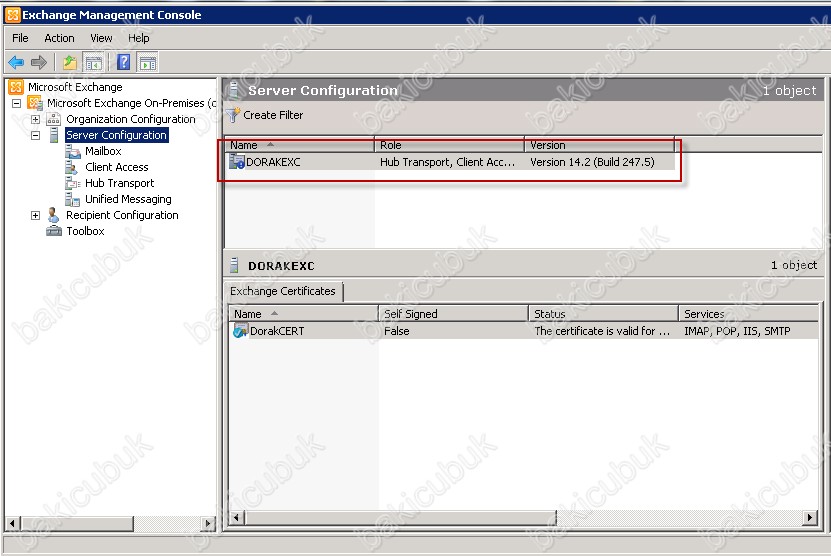Select the Toolbox tree item
Viewport: 831px width, 556px height.
[x=85, y=231]
